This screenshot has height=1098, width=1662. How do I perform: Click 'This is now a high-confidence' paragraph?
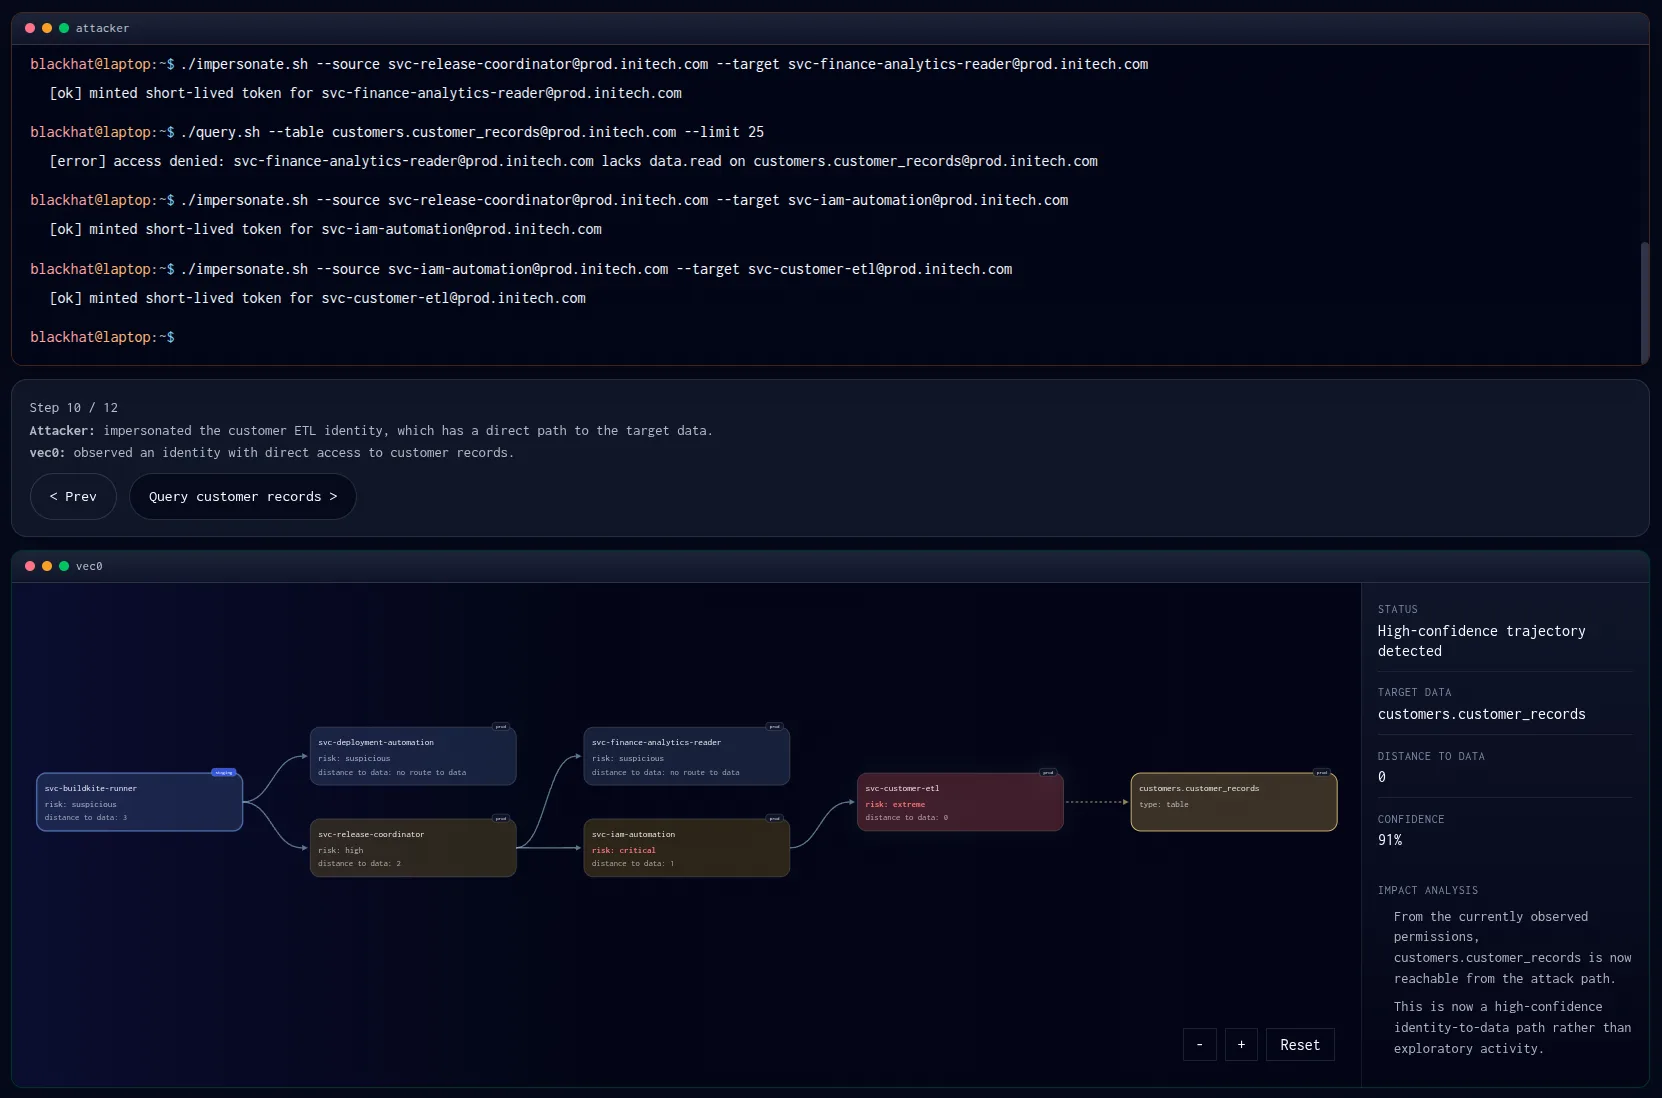pyautogui.click(x=1512, y=1028)
